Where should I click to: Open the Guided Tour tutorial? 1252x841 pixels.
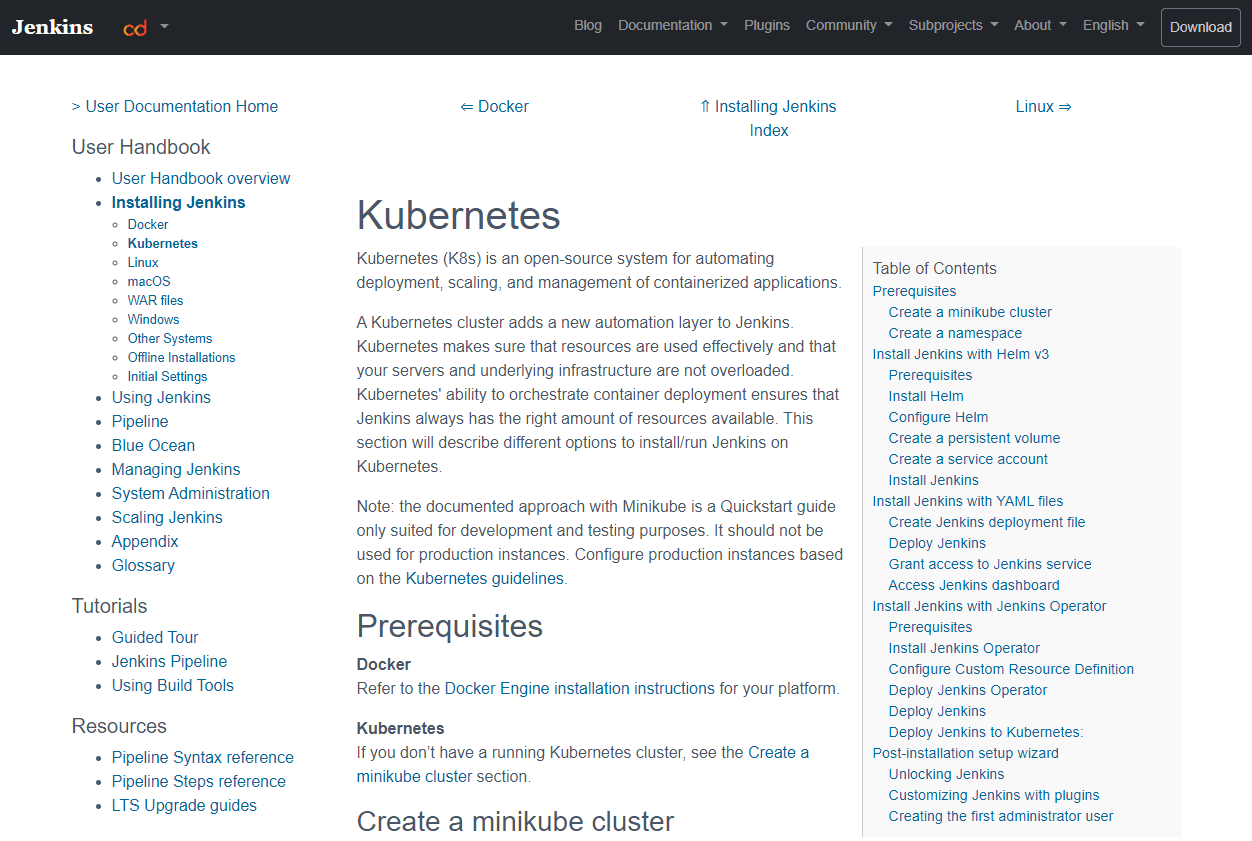click(x=155, y=637)
